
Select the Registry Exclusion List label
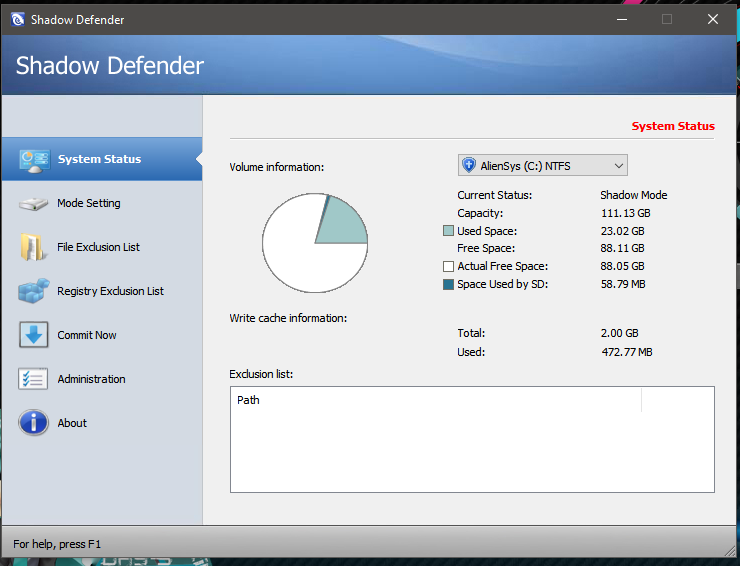(110, 291)
